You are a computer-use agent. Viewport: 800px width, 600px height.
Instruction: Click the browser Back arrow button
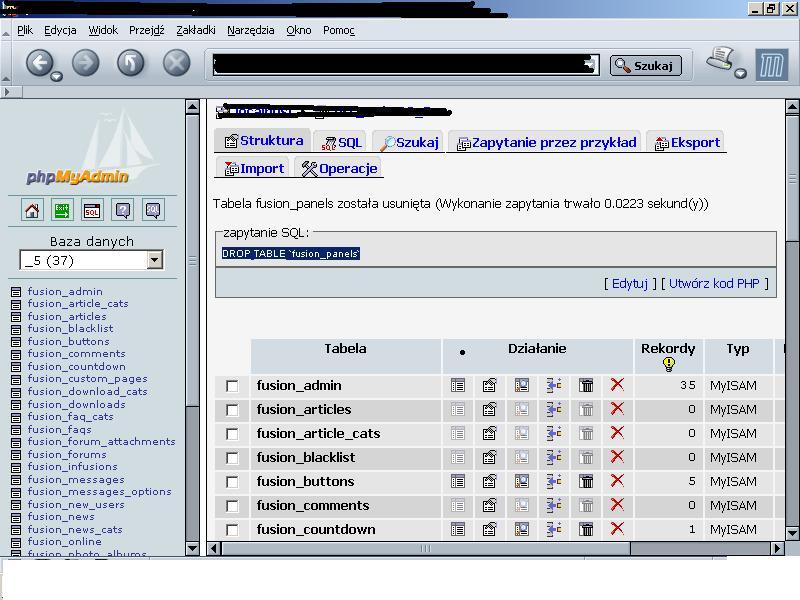click(38, 64)
